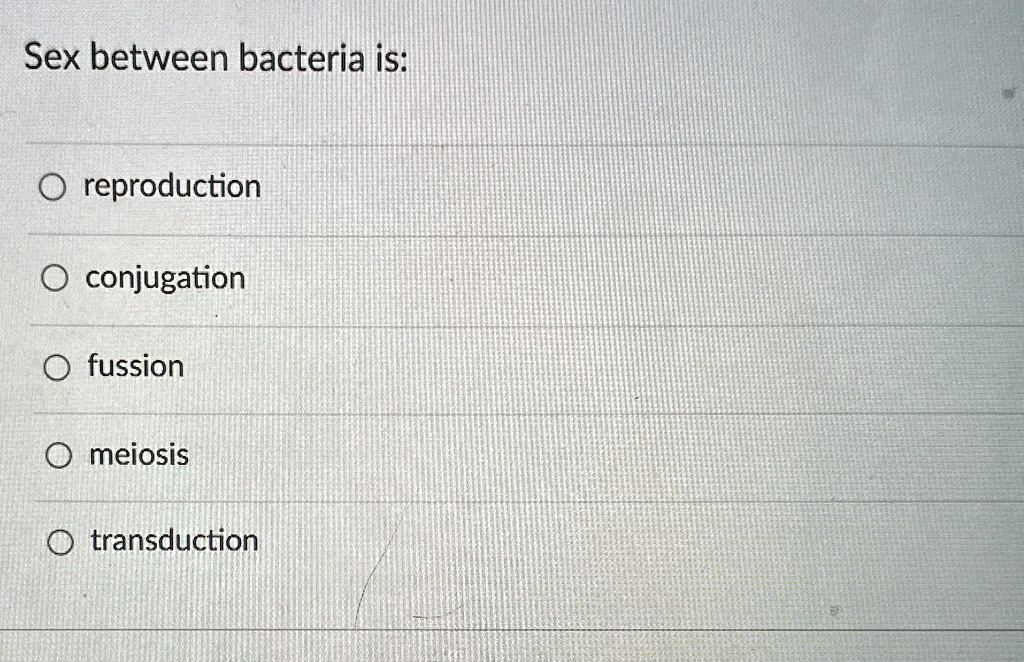Select the radio button beside reproduction

(53, 187)
